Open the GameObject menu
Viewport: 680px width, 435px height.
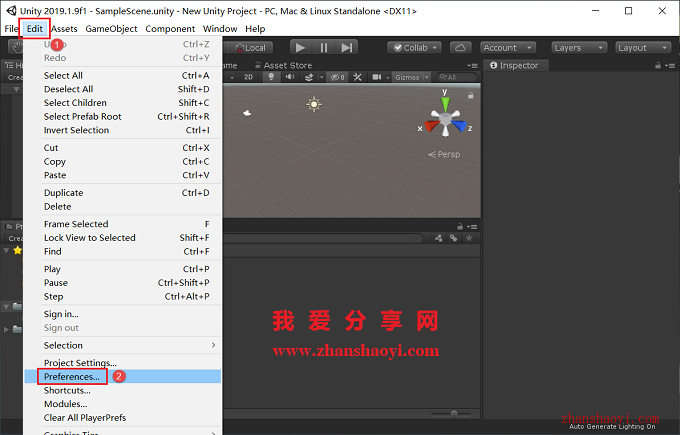[x=111, y=29]
